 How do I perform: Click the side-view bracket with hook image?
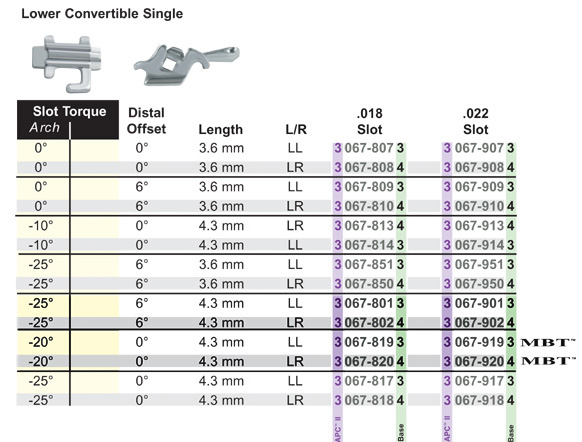point(186,65)
